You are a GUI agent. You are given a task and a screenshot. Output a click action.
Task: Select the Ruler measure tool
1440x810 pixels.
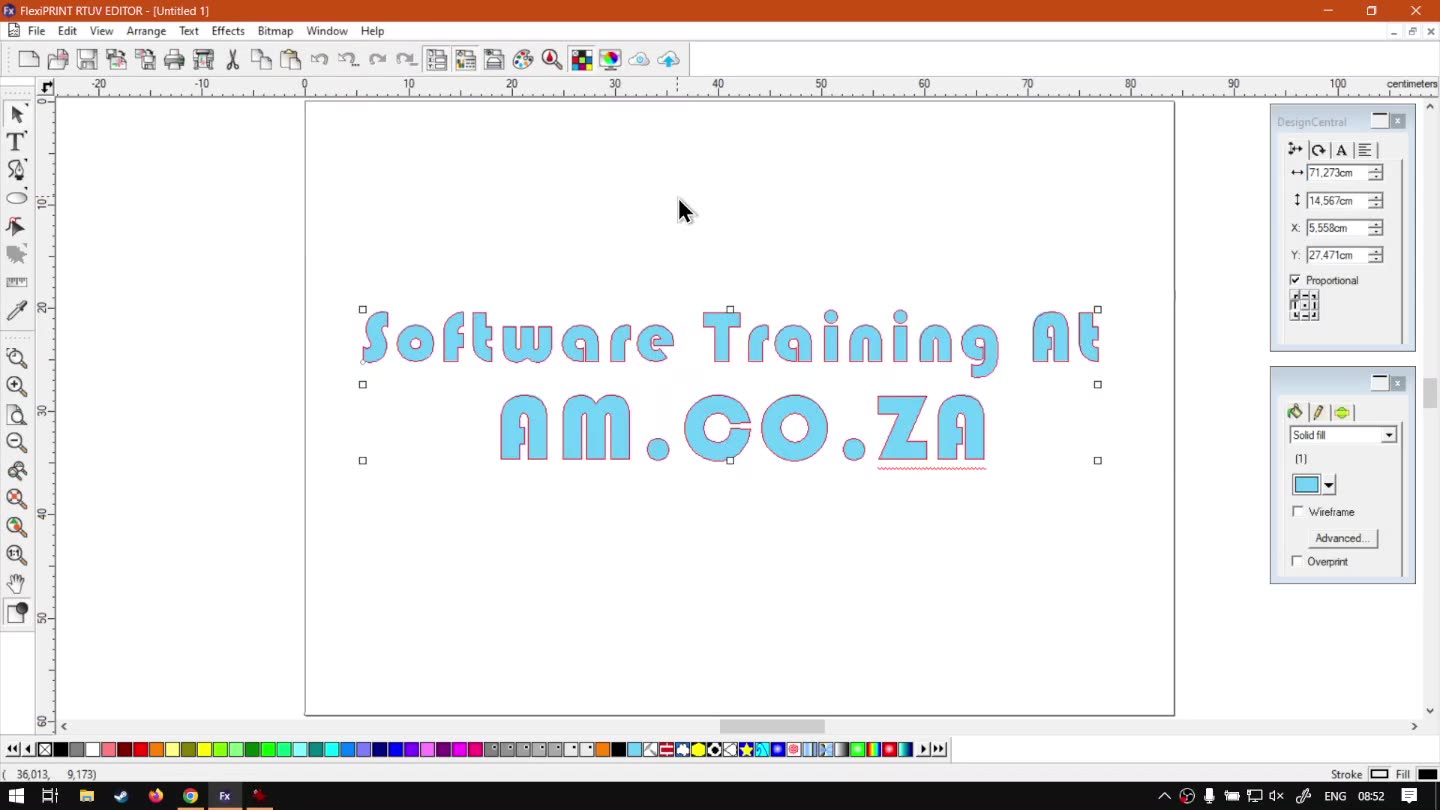point(16,283)
